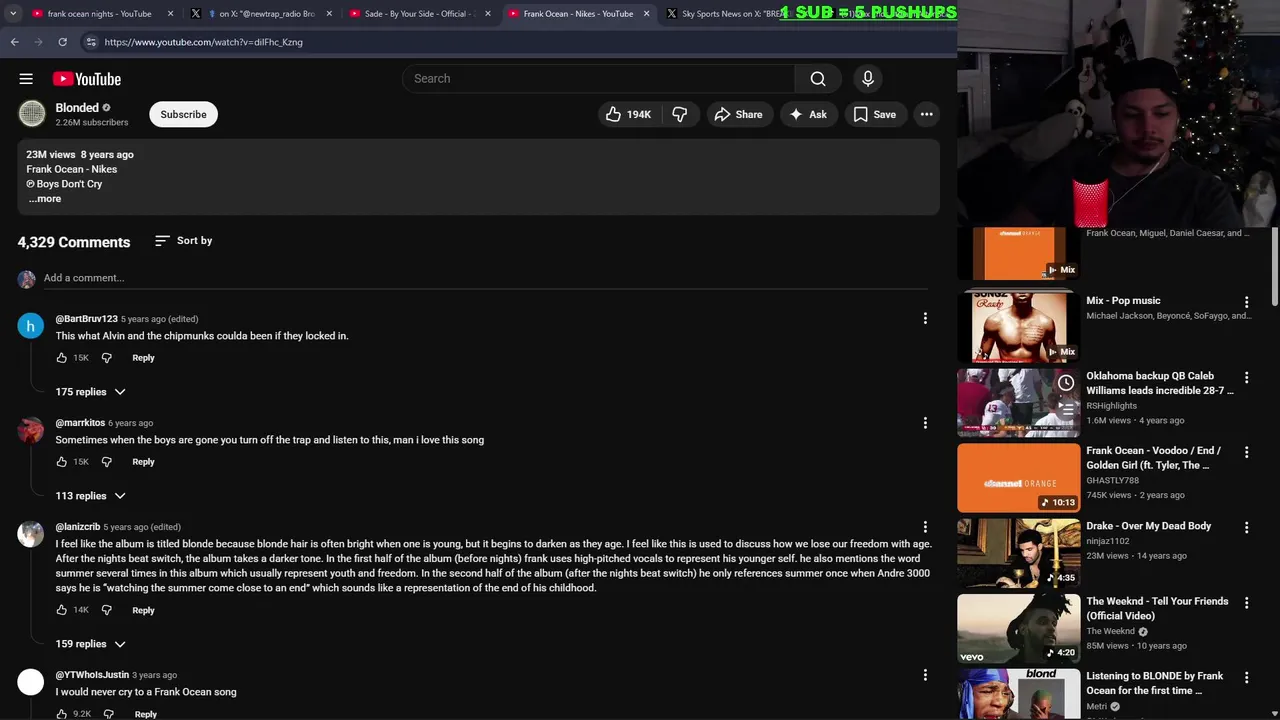Open @lanizcrib profile avatar
The height and width of the screenshot is (720, 1280).
point(31,534)
